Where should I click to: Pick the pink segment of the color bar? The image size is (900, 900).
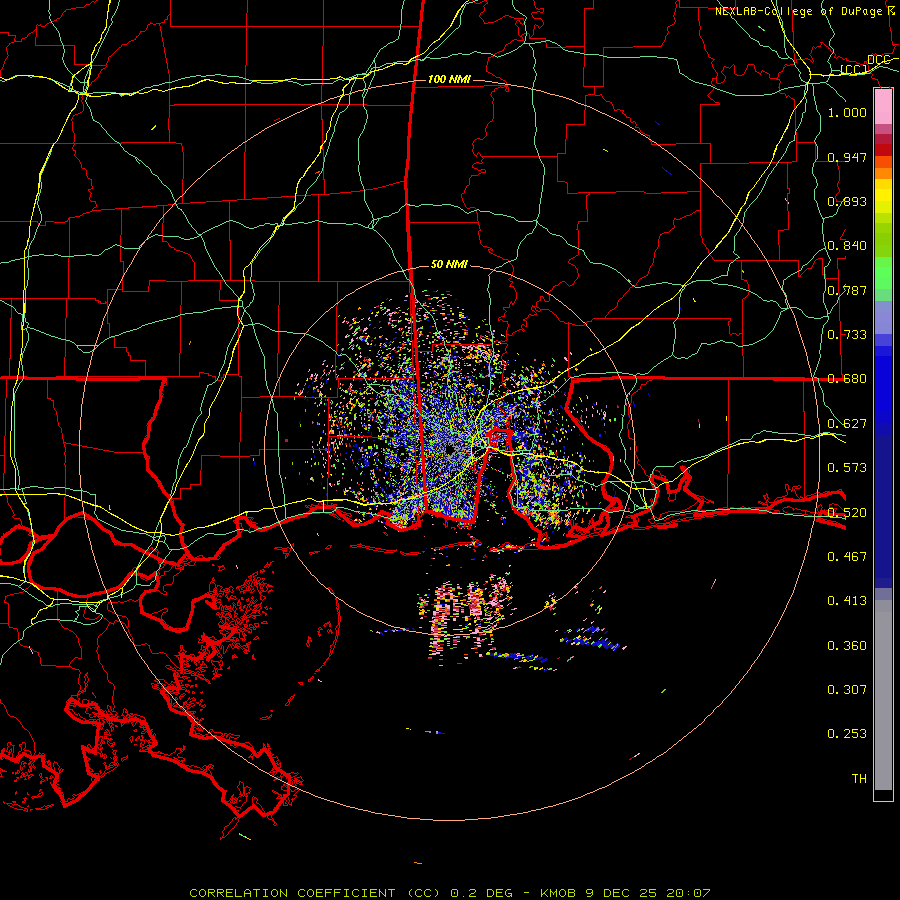pos(883,107)
